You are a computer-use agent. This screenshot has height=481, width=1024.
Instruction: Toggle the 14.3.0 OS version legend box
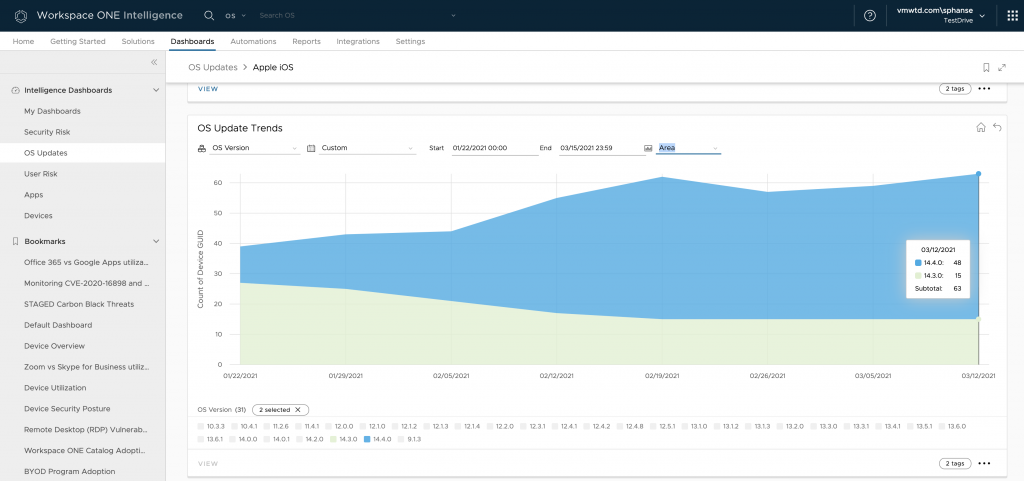point(333,439)
